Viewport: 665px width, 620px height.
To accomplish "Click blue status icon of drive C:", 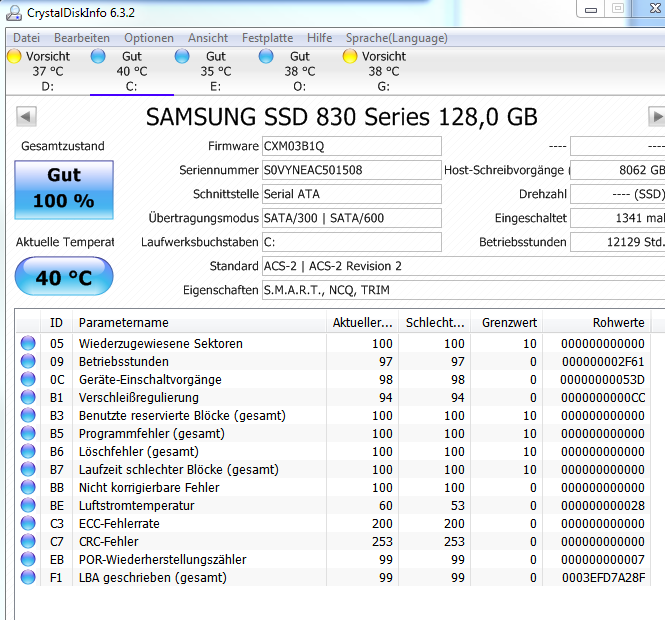I will pos(98,56).
